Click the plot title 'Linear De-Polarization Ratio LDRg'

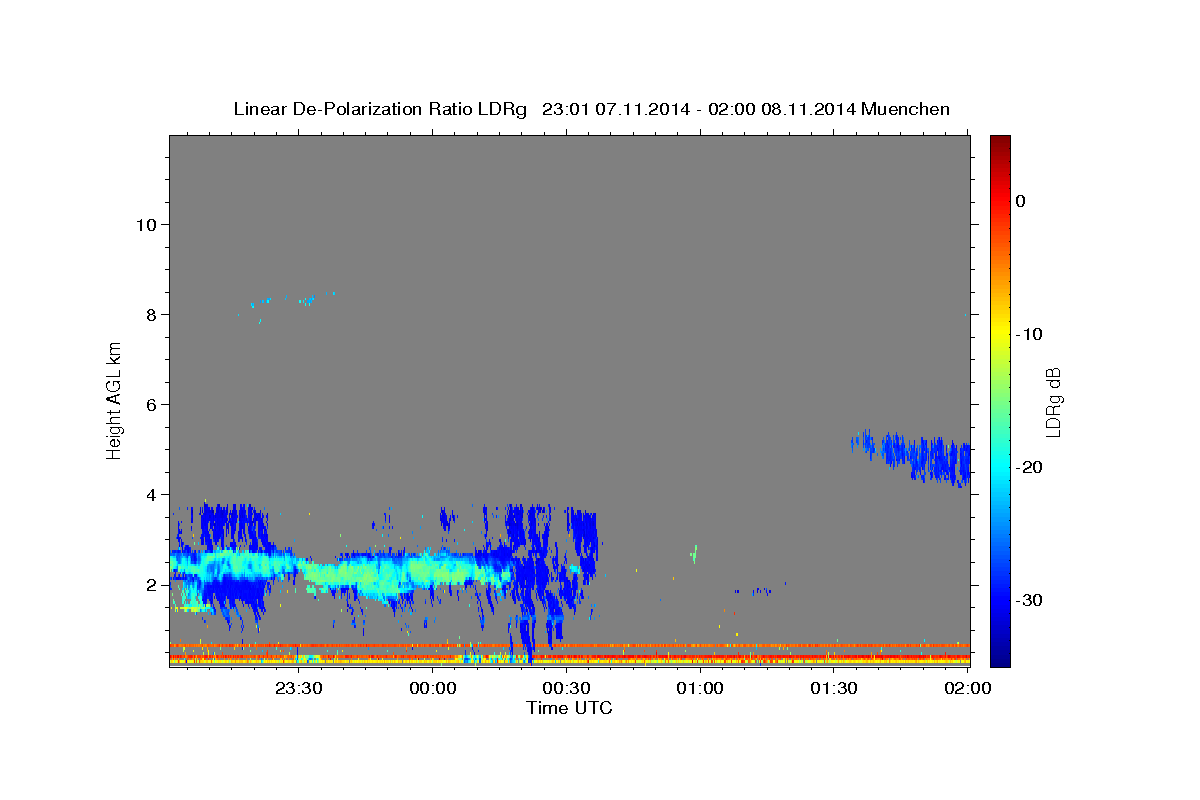tap(380, 109)
